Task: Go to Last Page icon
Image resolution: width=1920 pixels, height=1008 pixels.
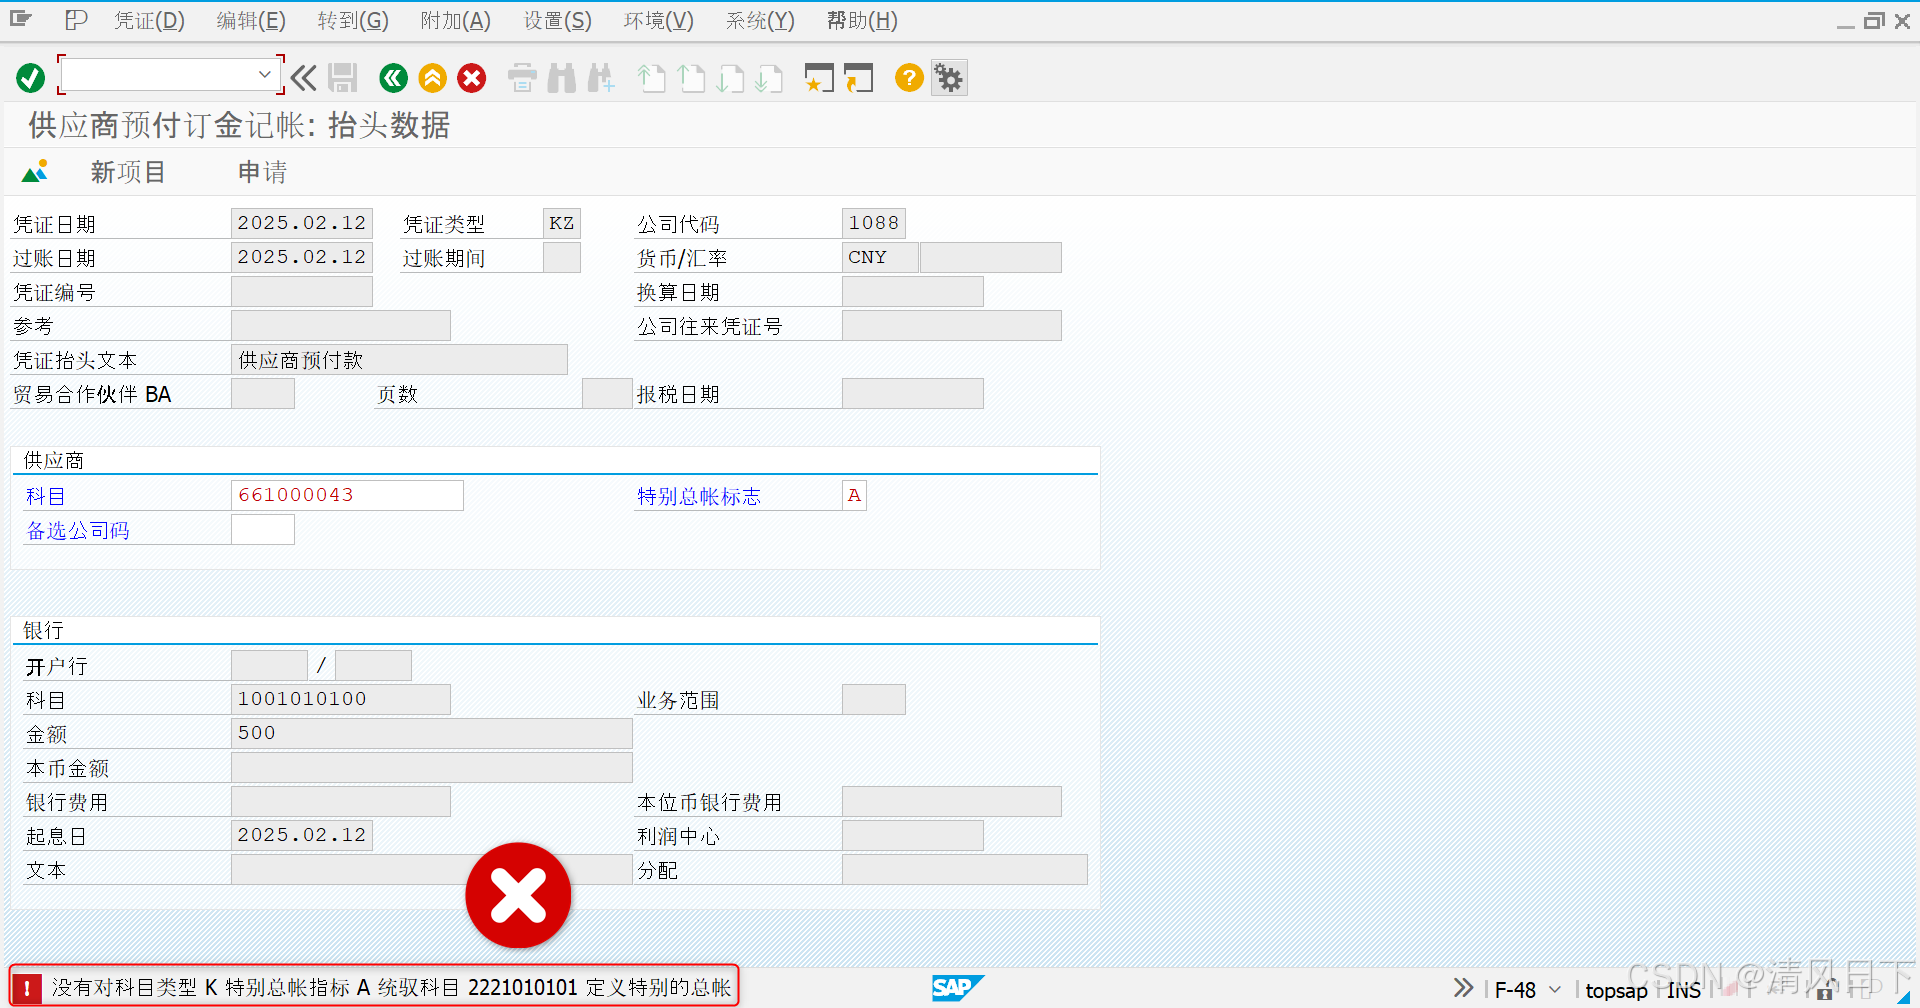Action: coord(769,78)
